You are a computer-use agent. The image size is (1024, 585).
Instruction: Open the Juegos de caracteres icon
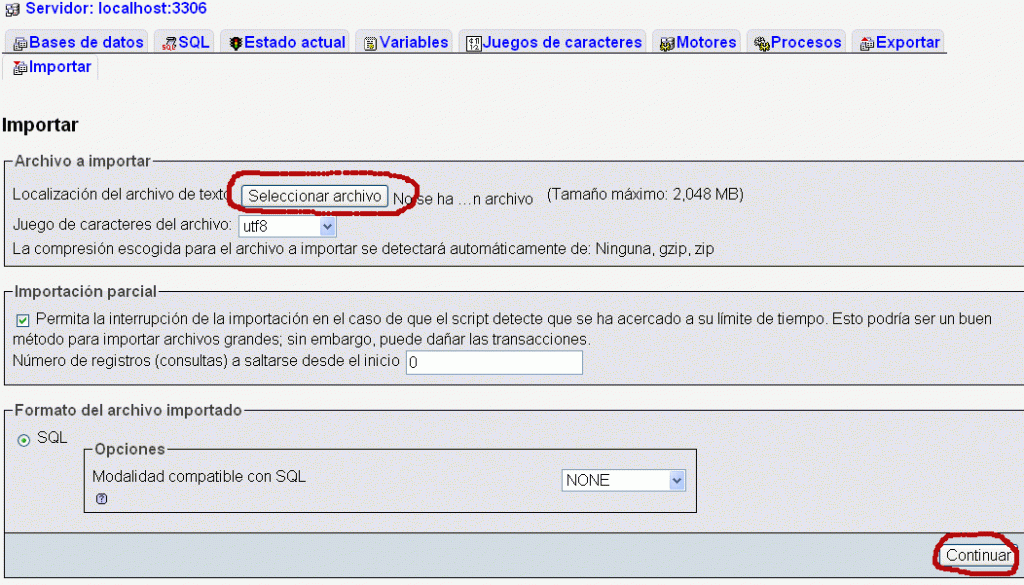pyautogui.click(x=472, y=41)
